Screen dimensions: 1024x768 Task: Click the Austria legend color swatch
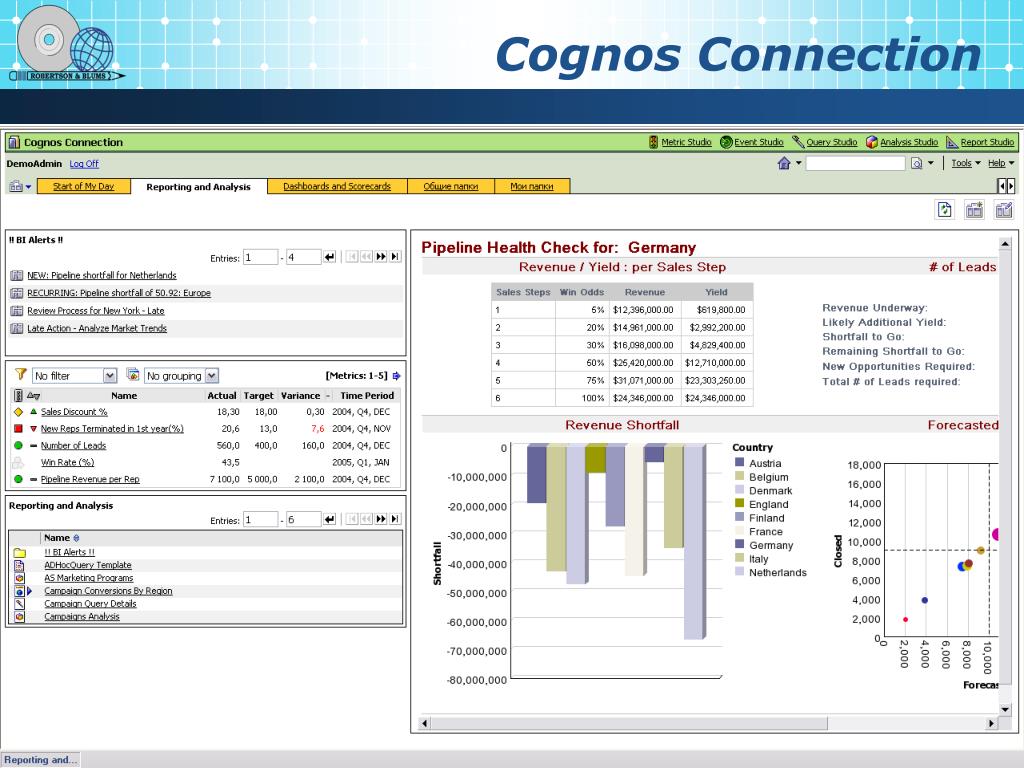739,462
